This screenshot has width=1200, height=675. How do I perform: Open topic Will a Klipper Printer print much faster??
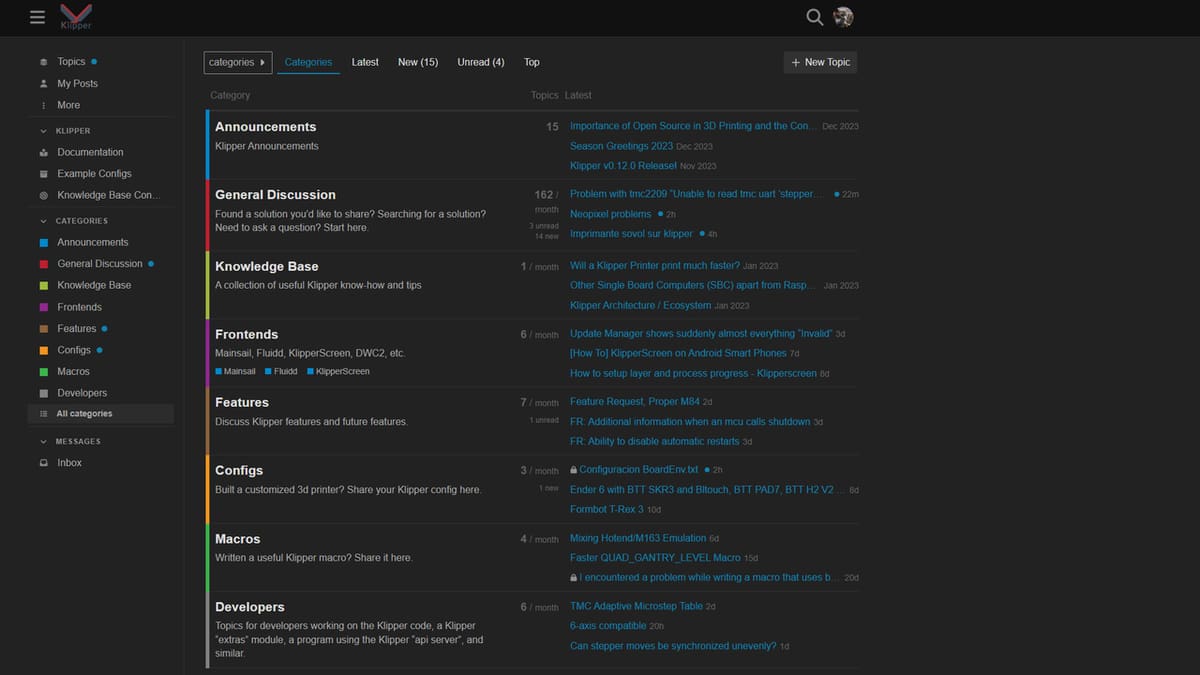[655, 266]
